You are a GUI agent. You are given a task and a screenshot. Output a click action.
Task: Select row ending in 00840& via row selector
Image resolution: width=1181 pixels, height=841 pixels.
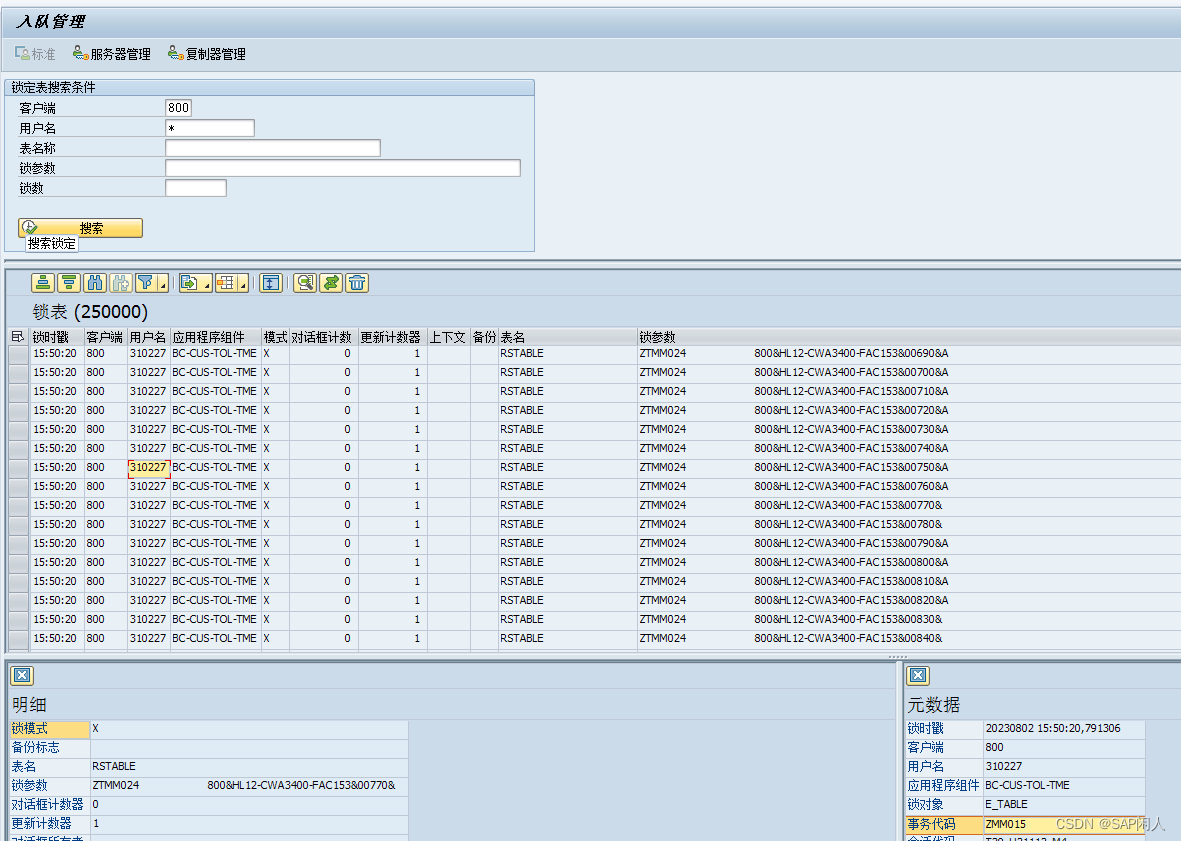(x=18, y=638)
